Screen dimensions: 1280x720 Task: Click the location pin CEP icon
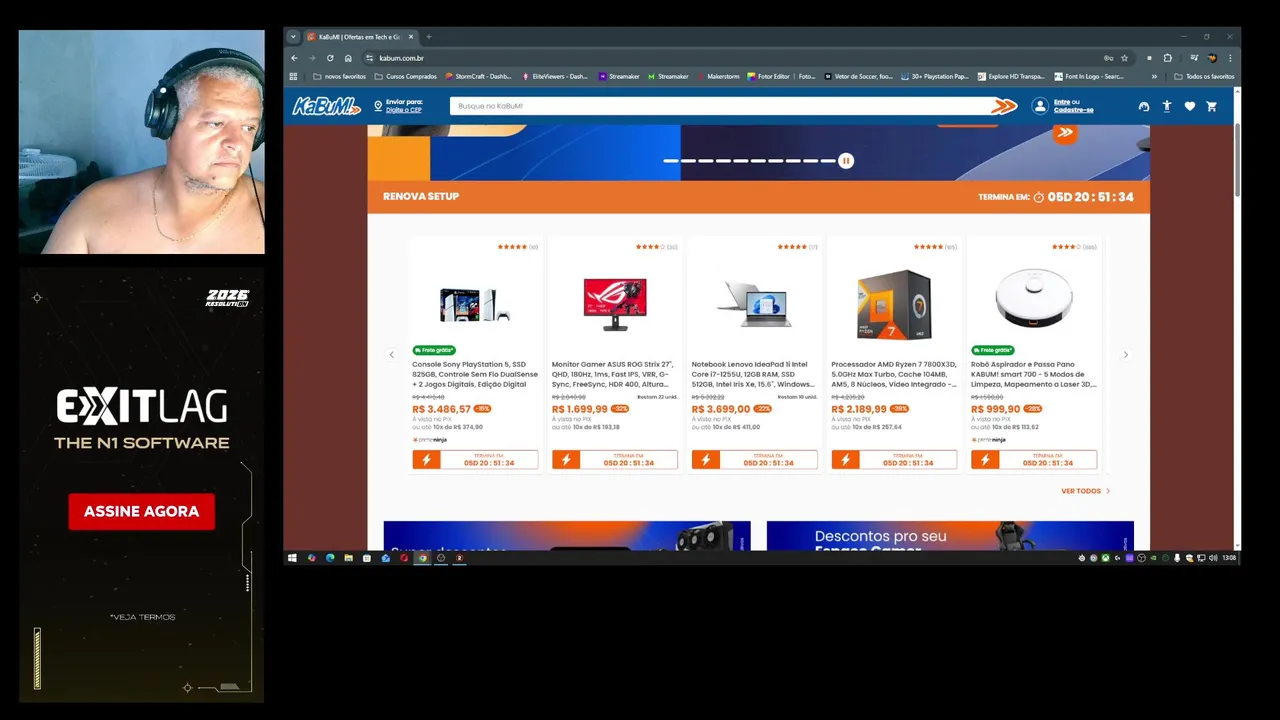(378, 106)
